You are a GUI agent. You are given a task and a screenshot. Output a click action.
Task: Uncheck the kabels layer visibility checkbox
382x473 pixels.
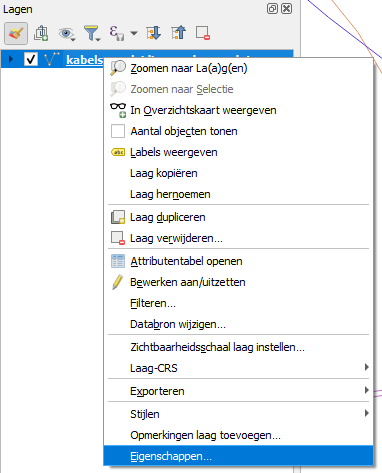click(x=31, y=60)
